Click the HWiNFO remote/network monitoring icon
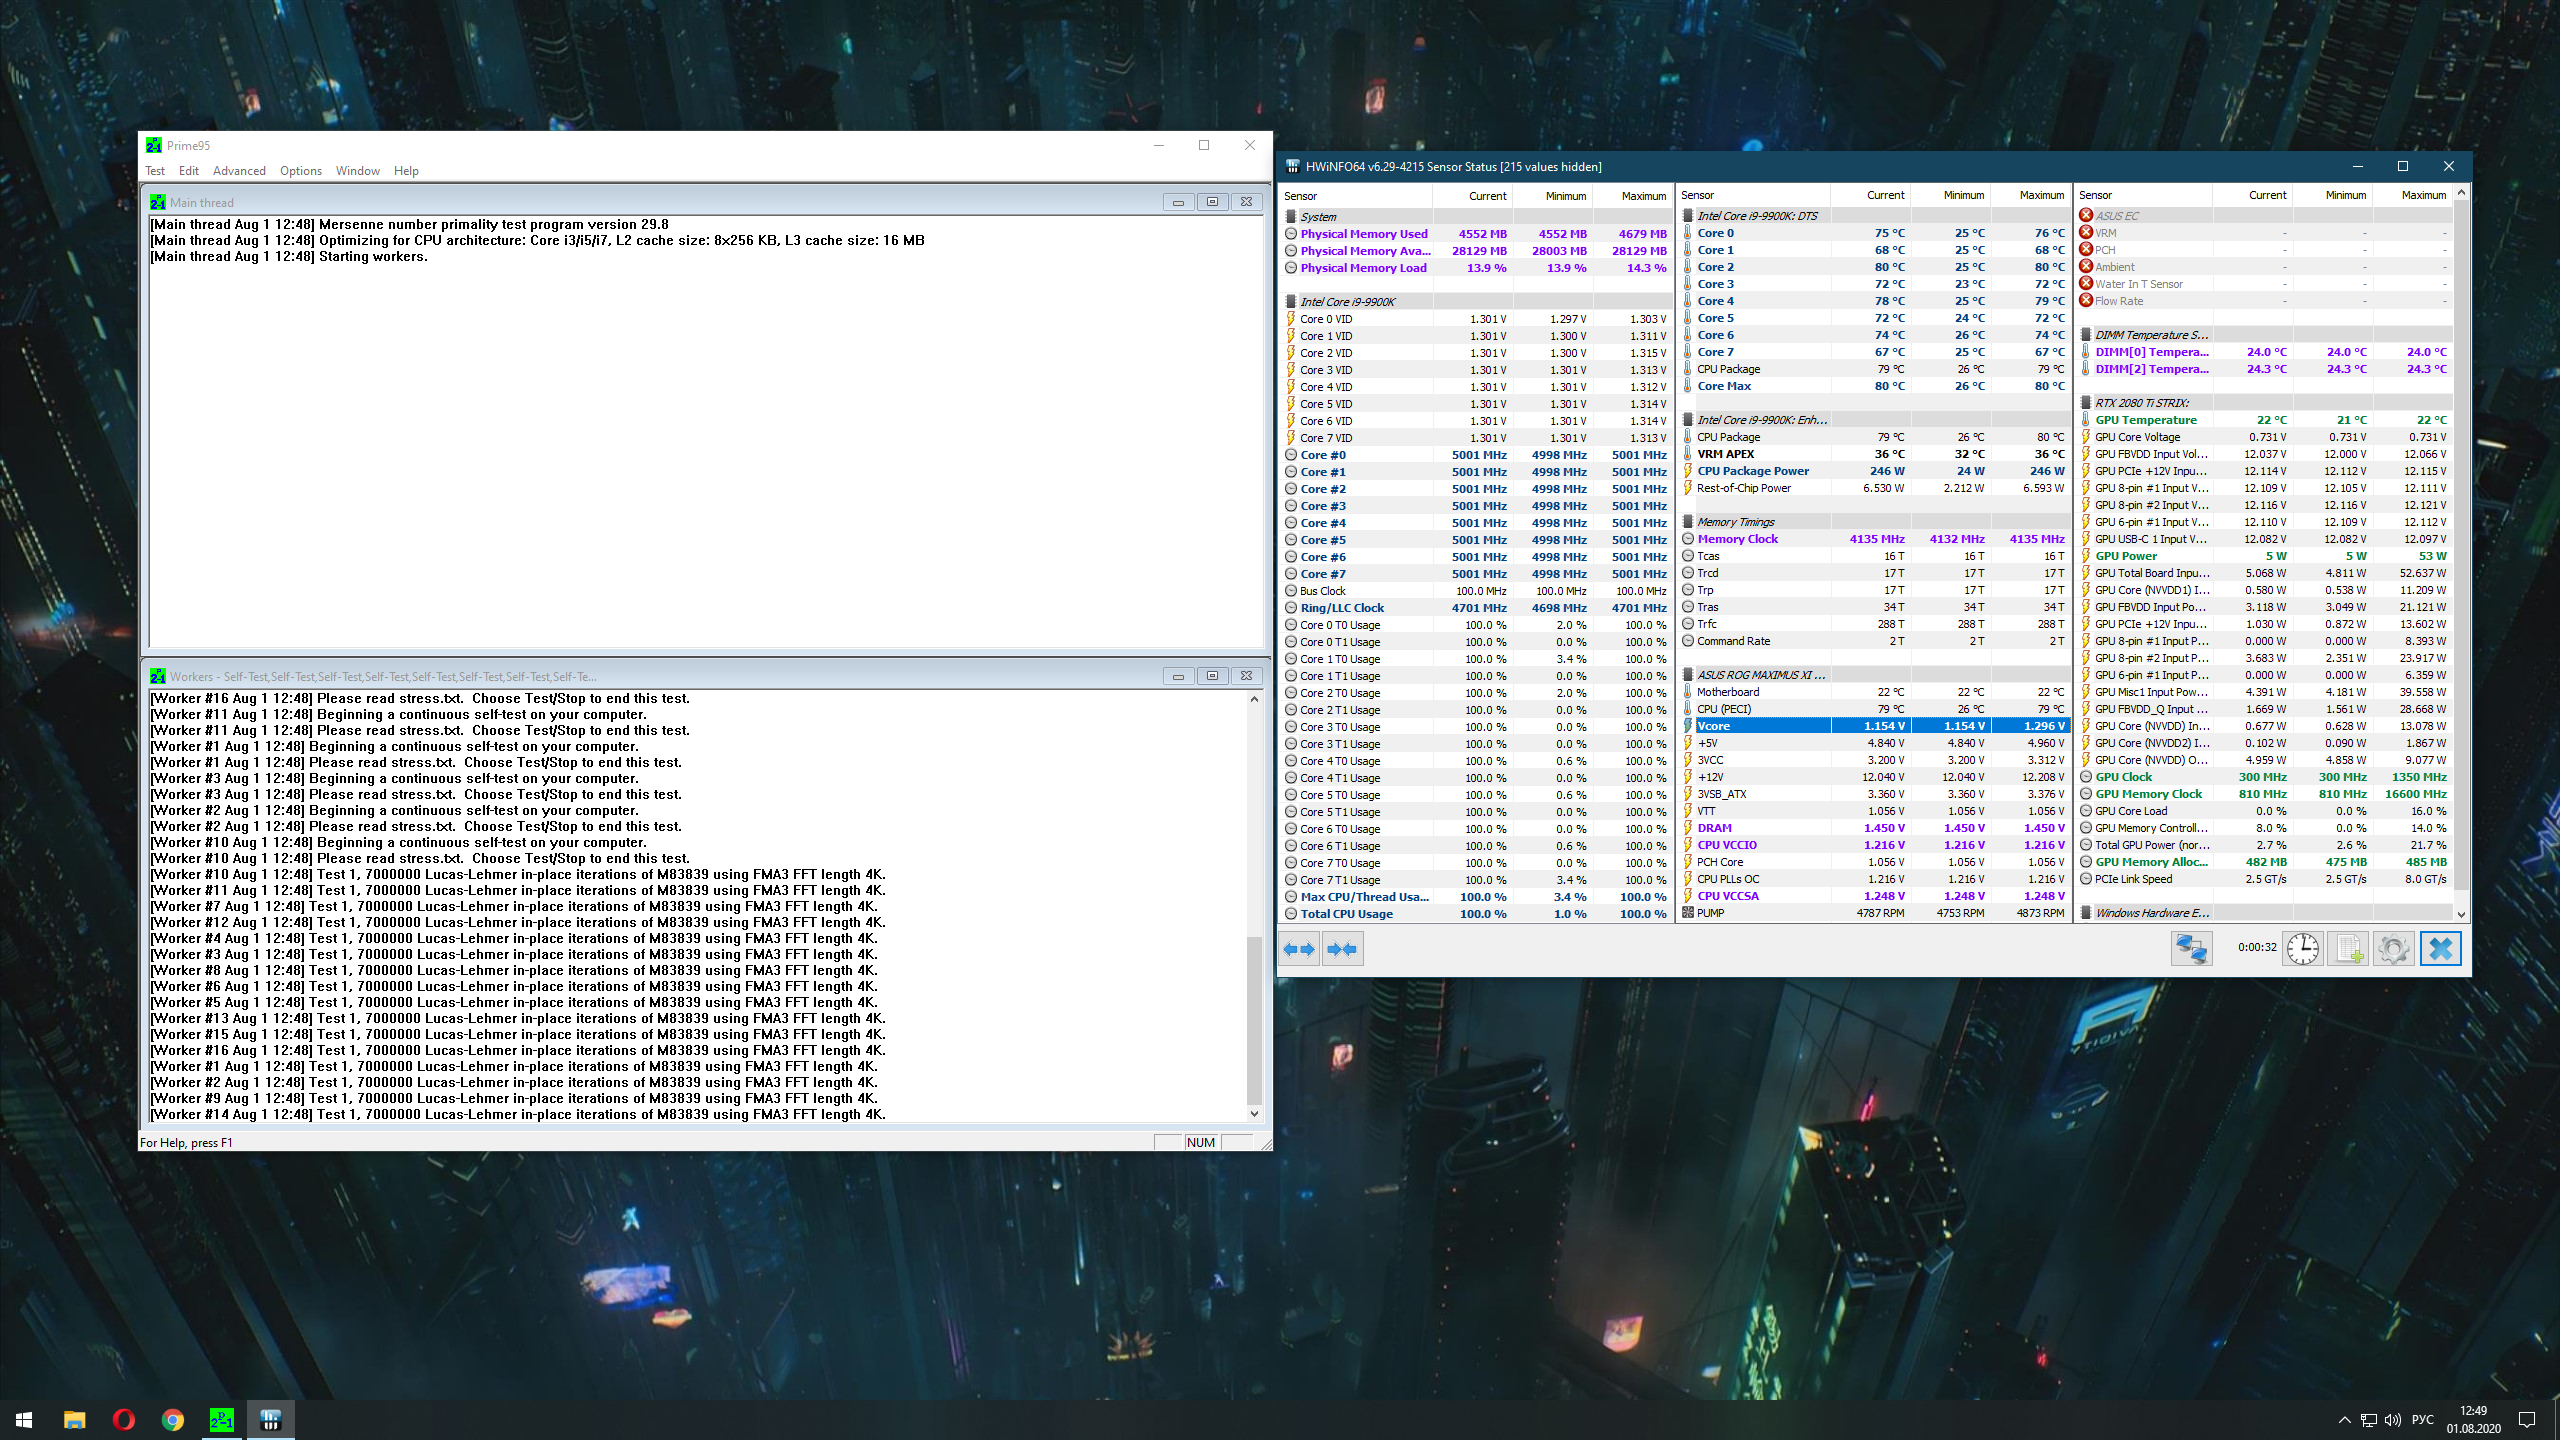This screenshot has width=2560, height=1440. (x=2191, y=948)
